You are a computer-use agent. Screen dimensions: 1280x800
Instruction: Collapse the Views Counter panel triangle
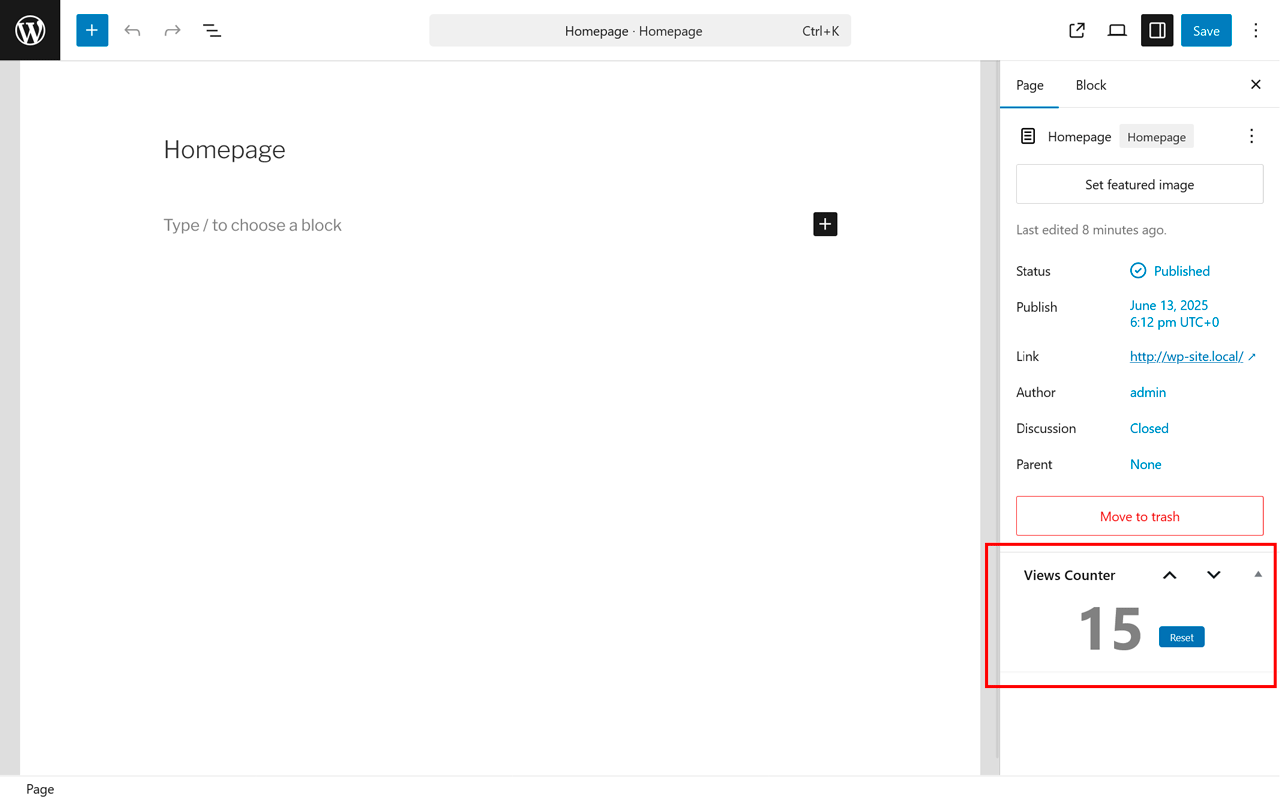(x=1258, y=574)
